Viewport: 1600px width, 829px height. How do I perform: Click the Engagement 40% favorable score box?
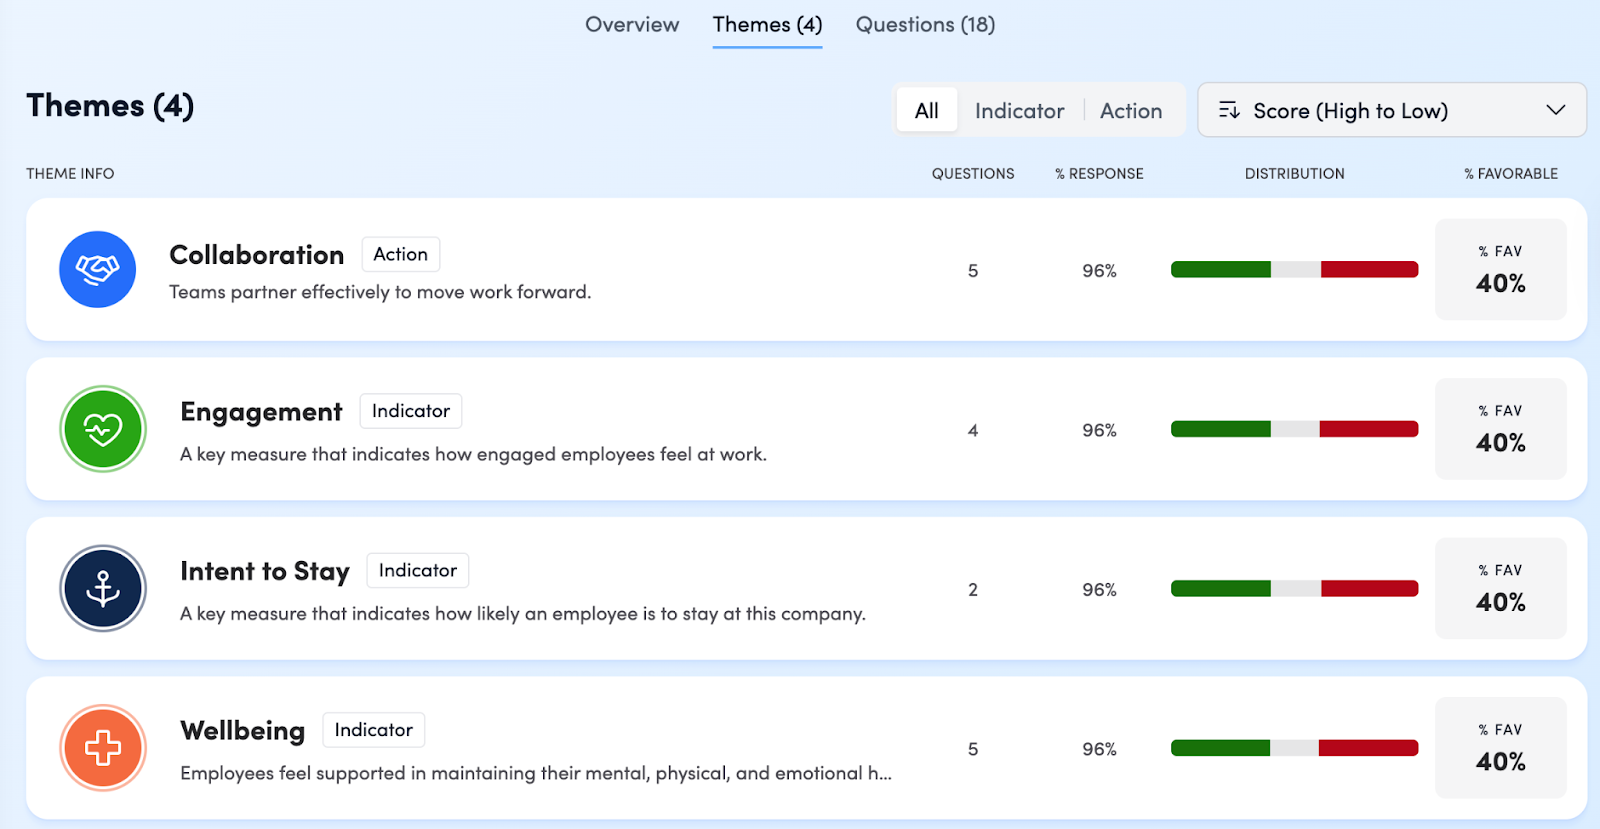(1500, 429)
